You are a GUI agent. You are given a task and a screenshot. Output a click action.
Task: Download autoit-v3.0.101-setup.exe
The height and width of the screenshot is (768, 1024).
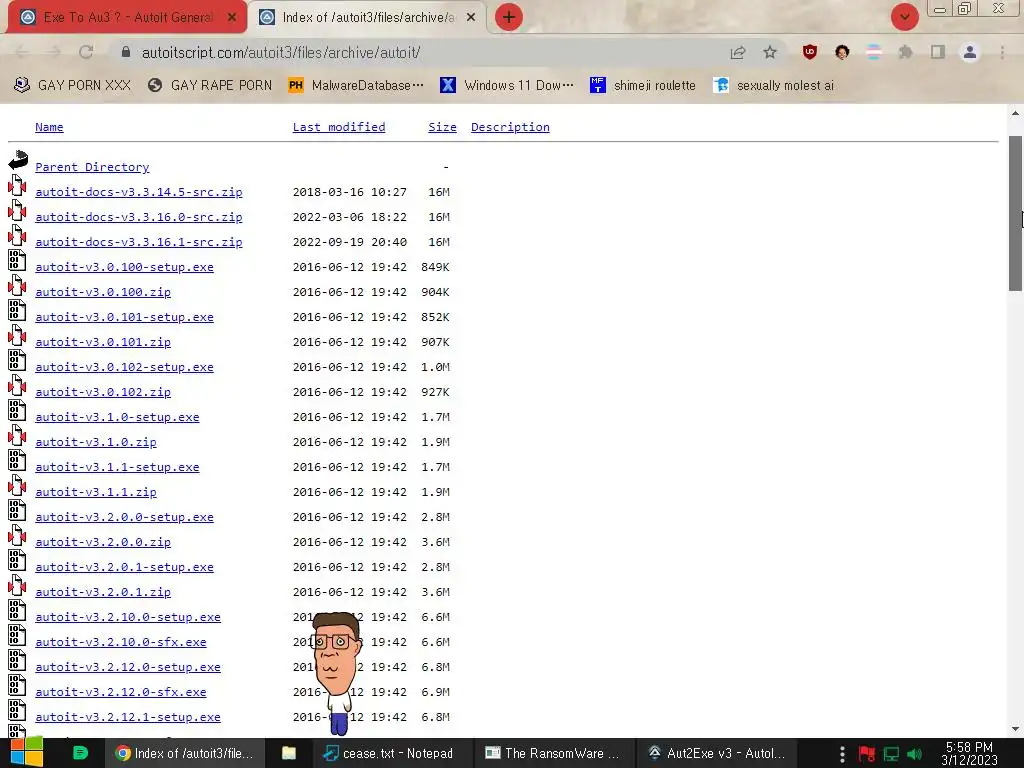(x=124, y=317)
